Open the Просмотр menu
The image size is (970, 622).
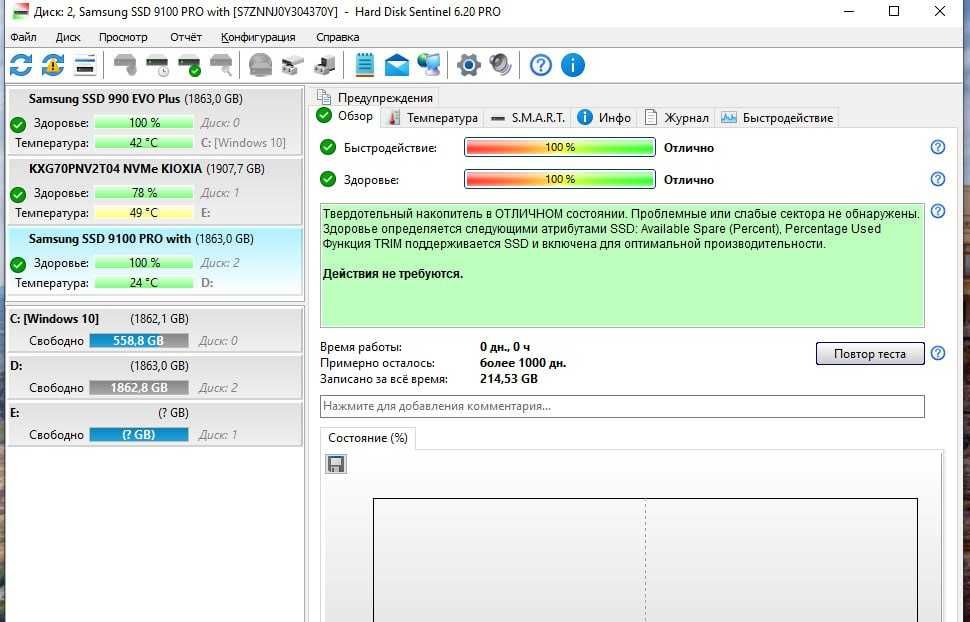[x=123, y=37]
